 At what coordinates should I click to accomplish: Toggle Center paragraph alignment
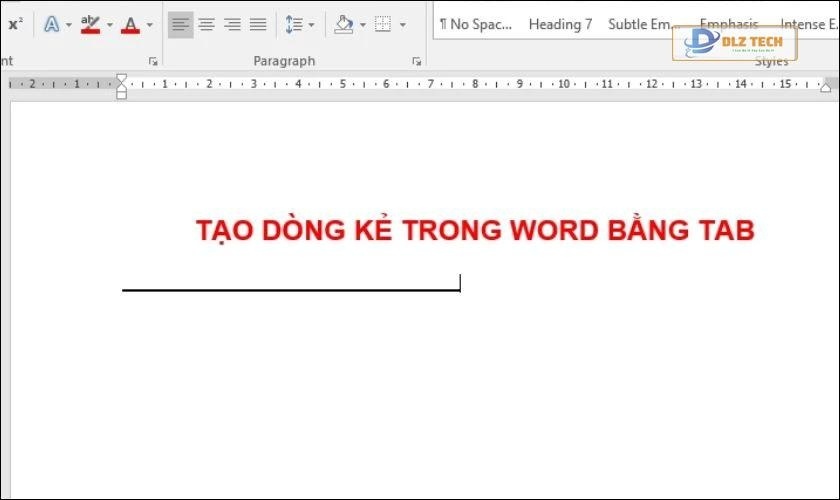206,24
